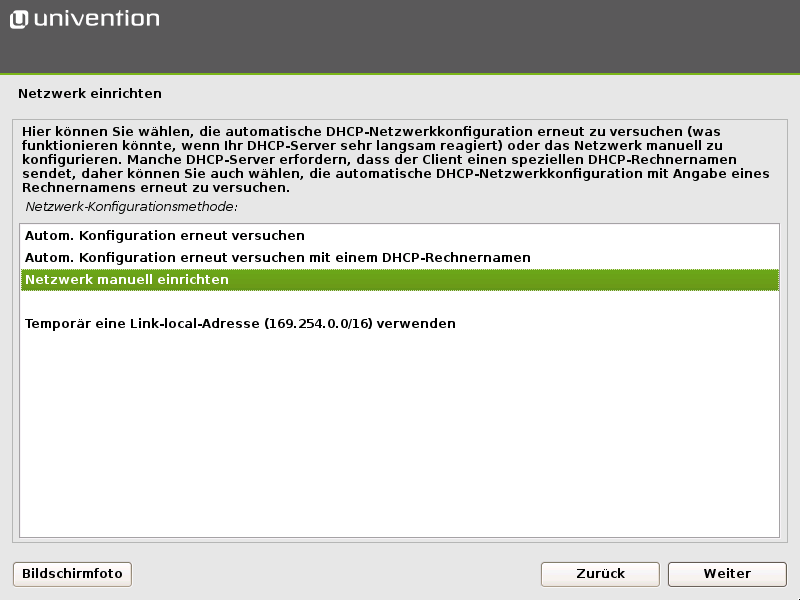Click the thin orange stripe under header

[400, 73]
